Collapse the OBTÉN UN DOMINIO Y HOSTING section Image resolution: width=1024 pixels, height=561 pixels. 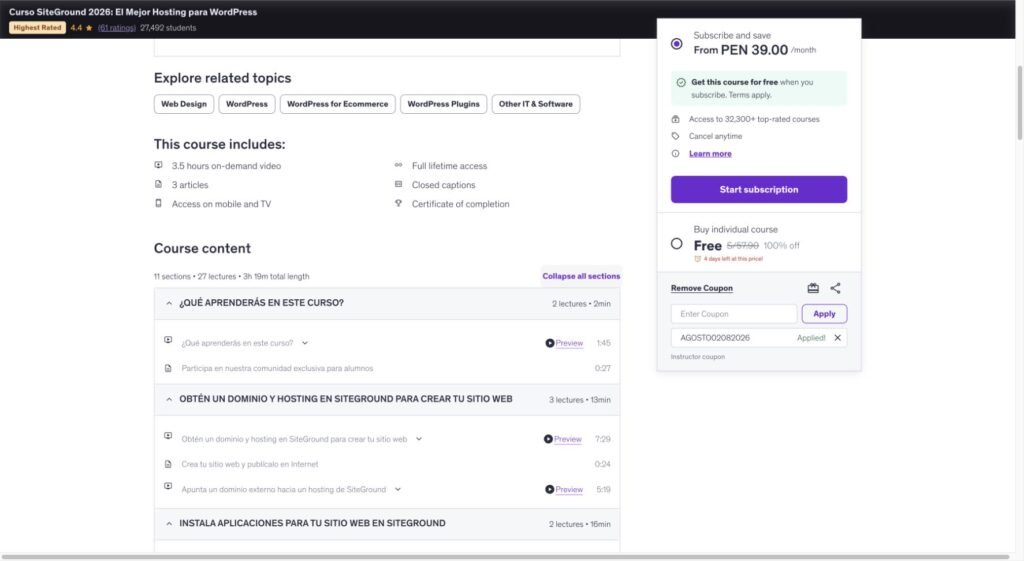387,399
